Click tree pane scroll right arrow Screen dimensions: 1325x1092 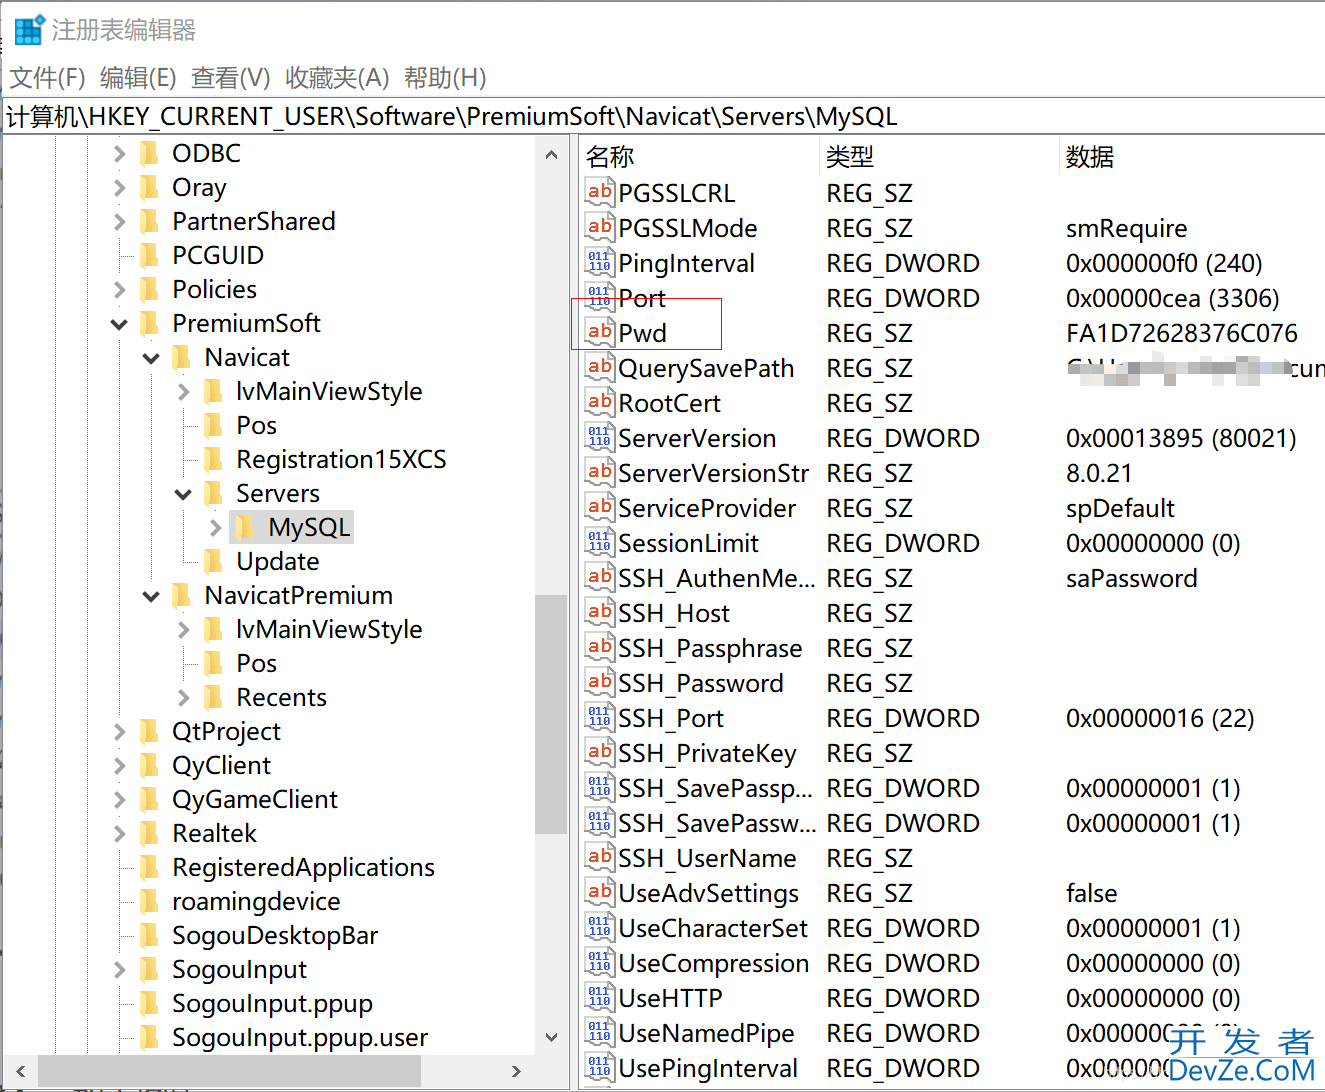point(516,1071)
